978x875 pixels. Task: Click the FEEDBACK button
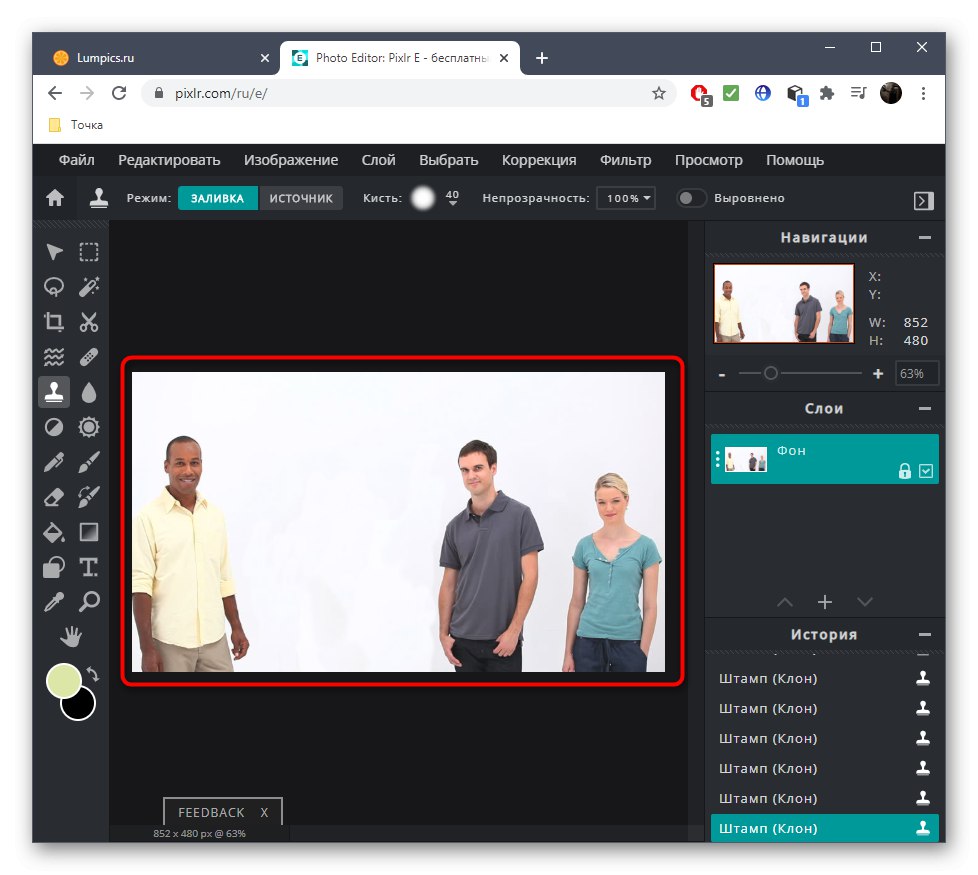click(211, 812)
